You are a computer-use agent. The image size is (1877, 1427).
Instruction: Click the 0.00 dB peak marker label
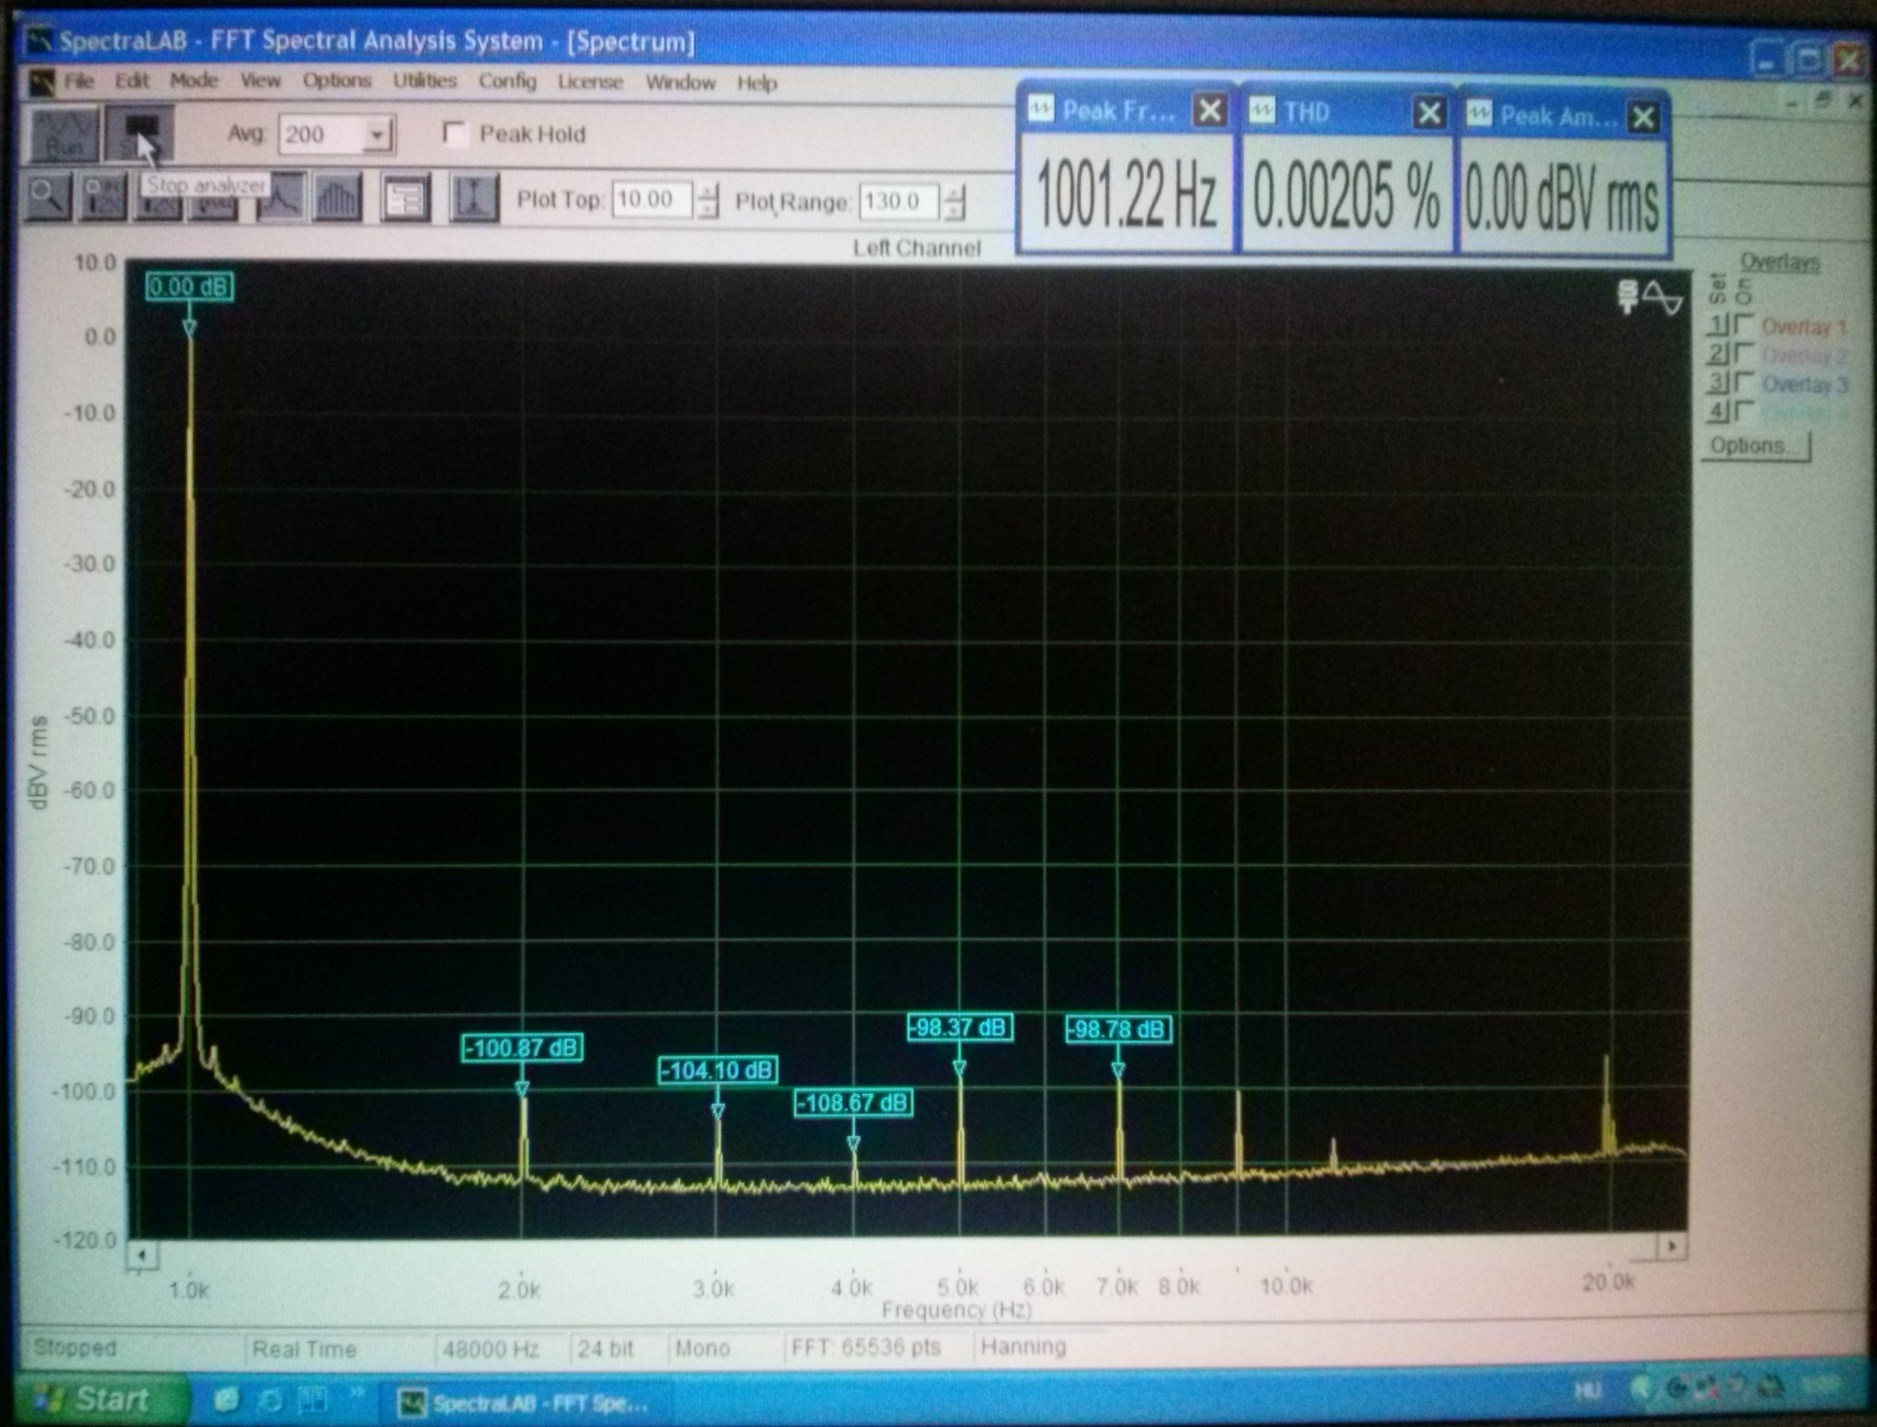[x=190, y=287]
